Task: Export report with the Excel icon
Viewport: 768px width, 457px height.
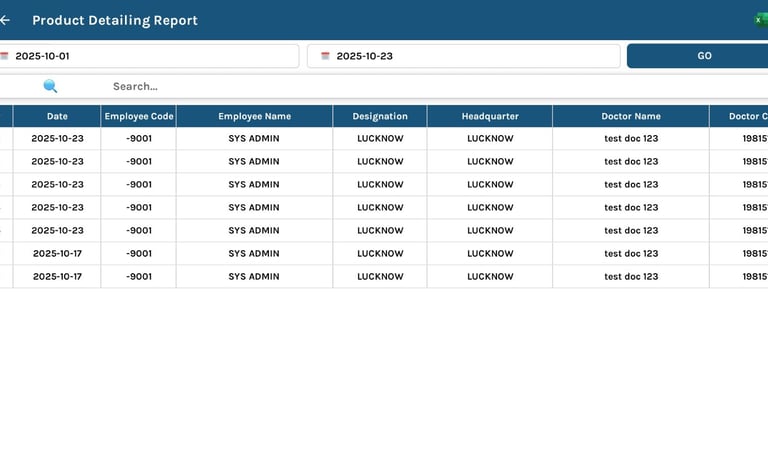Action: coord(761,20)
